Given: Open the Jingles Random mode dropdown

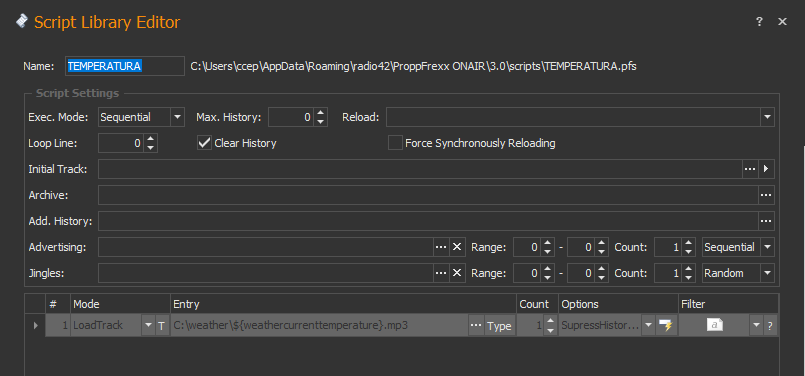Looking at the screenshot, I should 767,273.
